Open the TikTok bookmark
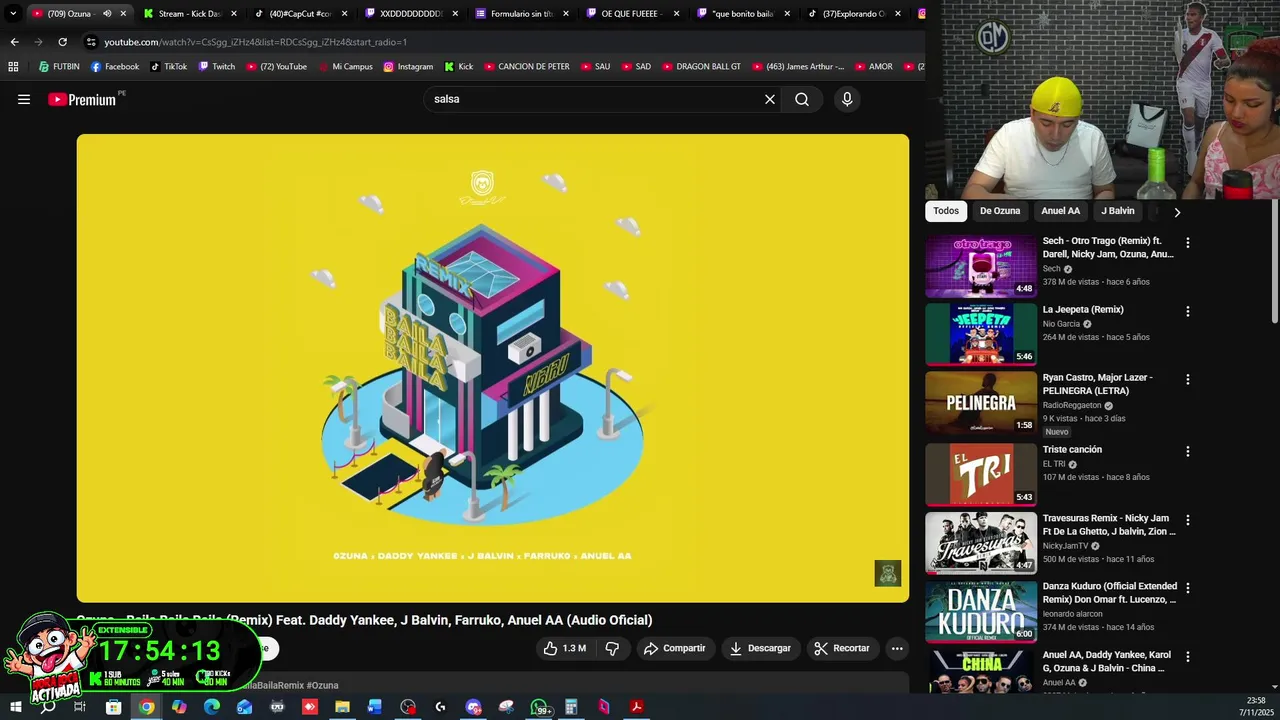The height and width of the screenshot is (720, 1280). click(168, 67)
